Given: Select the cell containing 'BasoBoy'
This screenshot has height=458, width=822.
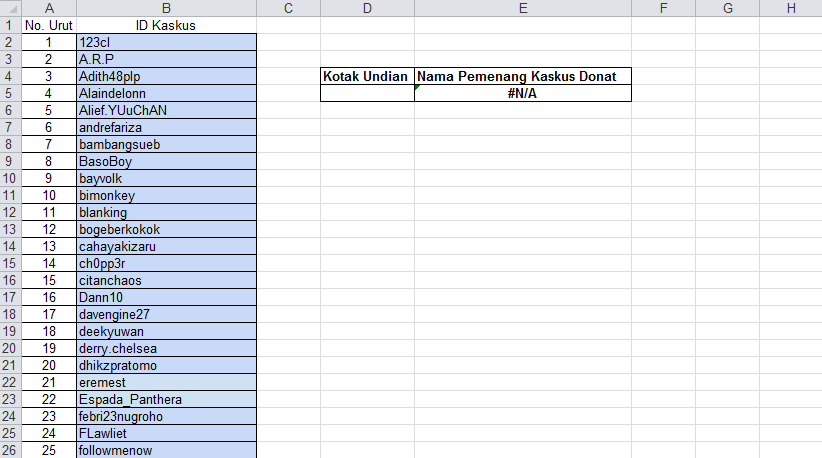Looking at the screenshot, I should click(166, 161).
